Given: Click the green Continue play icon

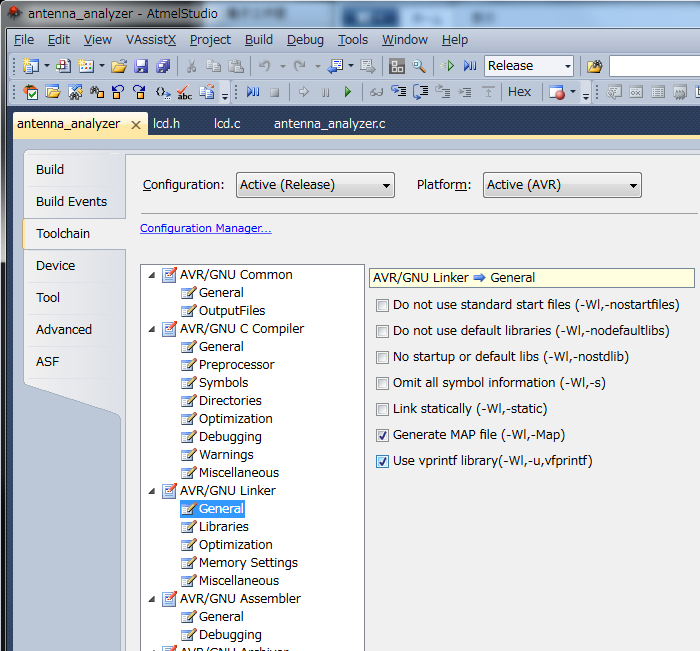Looking at the screenshot, I should [348, 92].
